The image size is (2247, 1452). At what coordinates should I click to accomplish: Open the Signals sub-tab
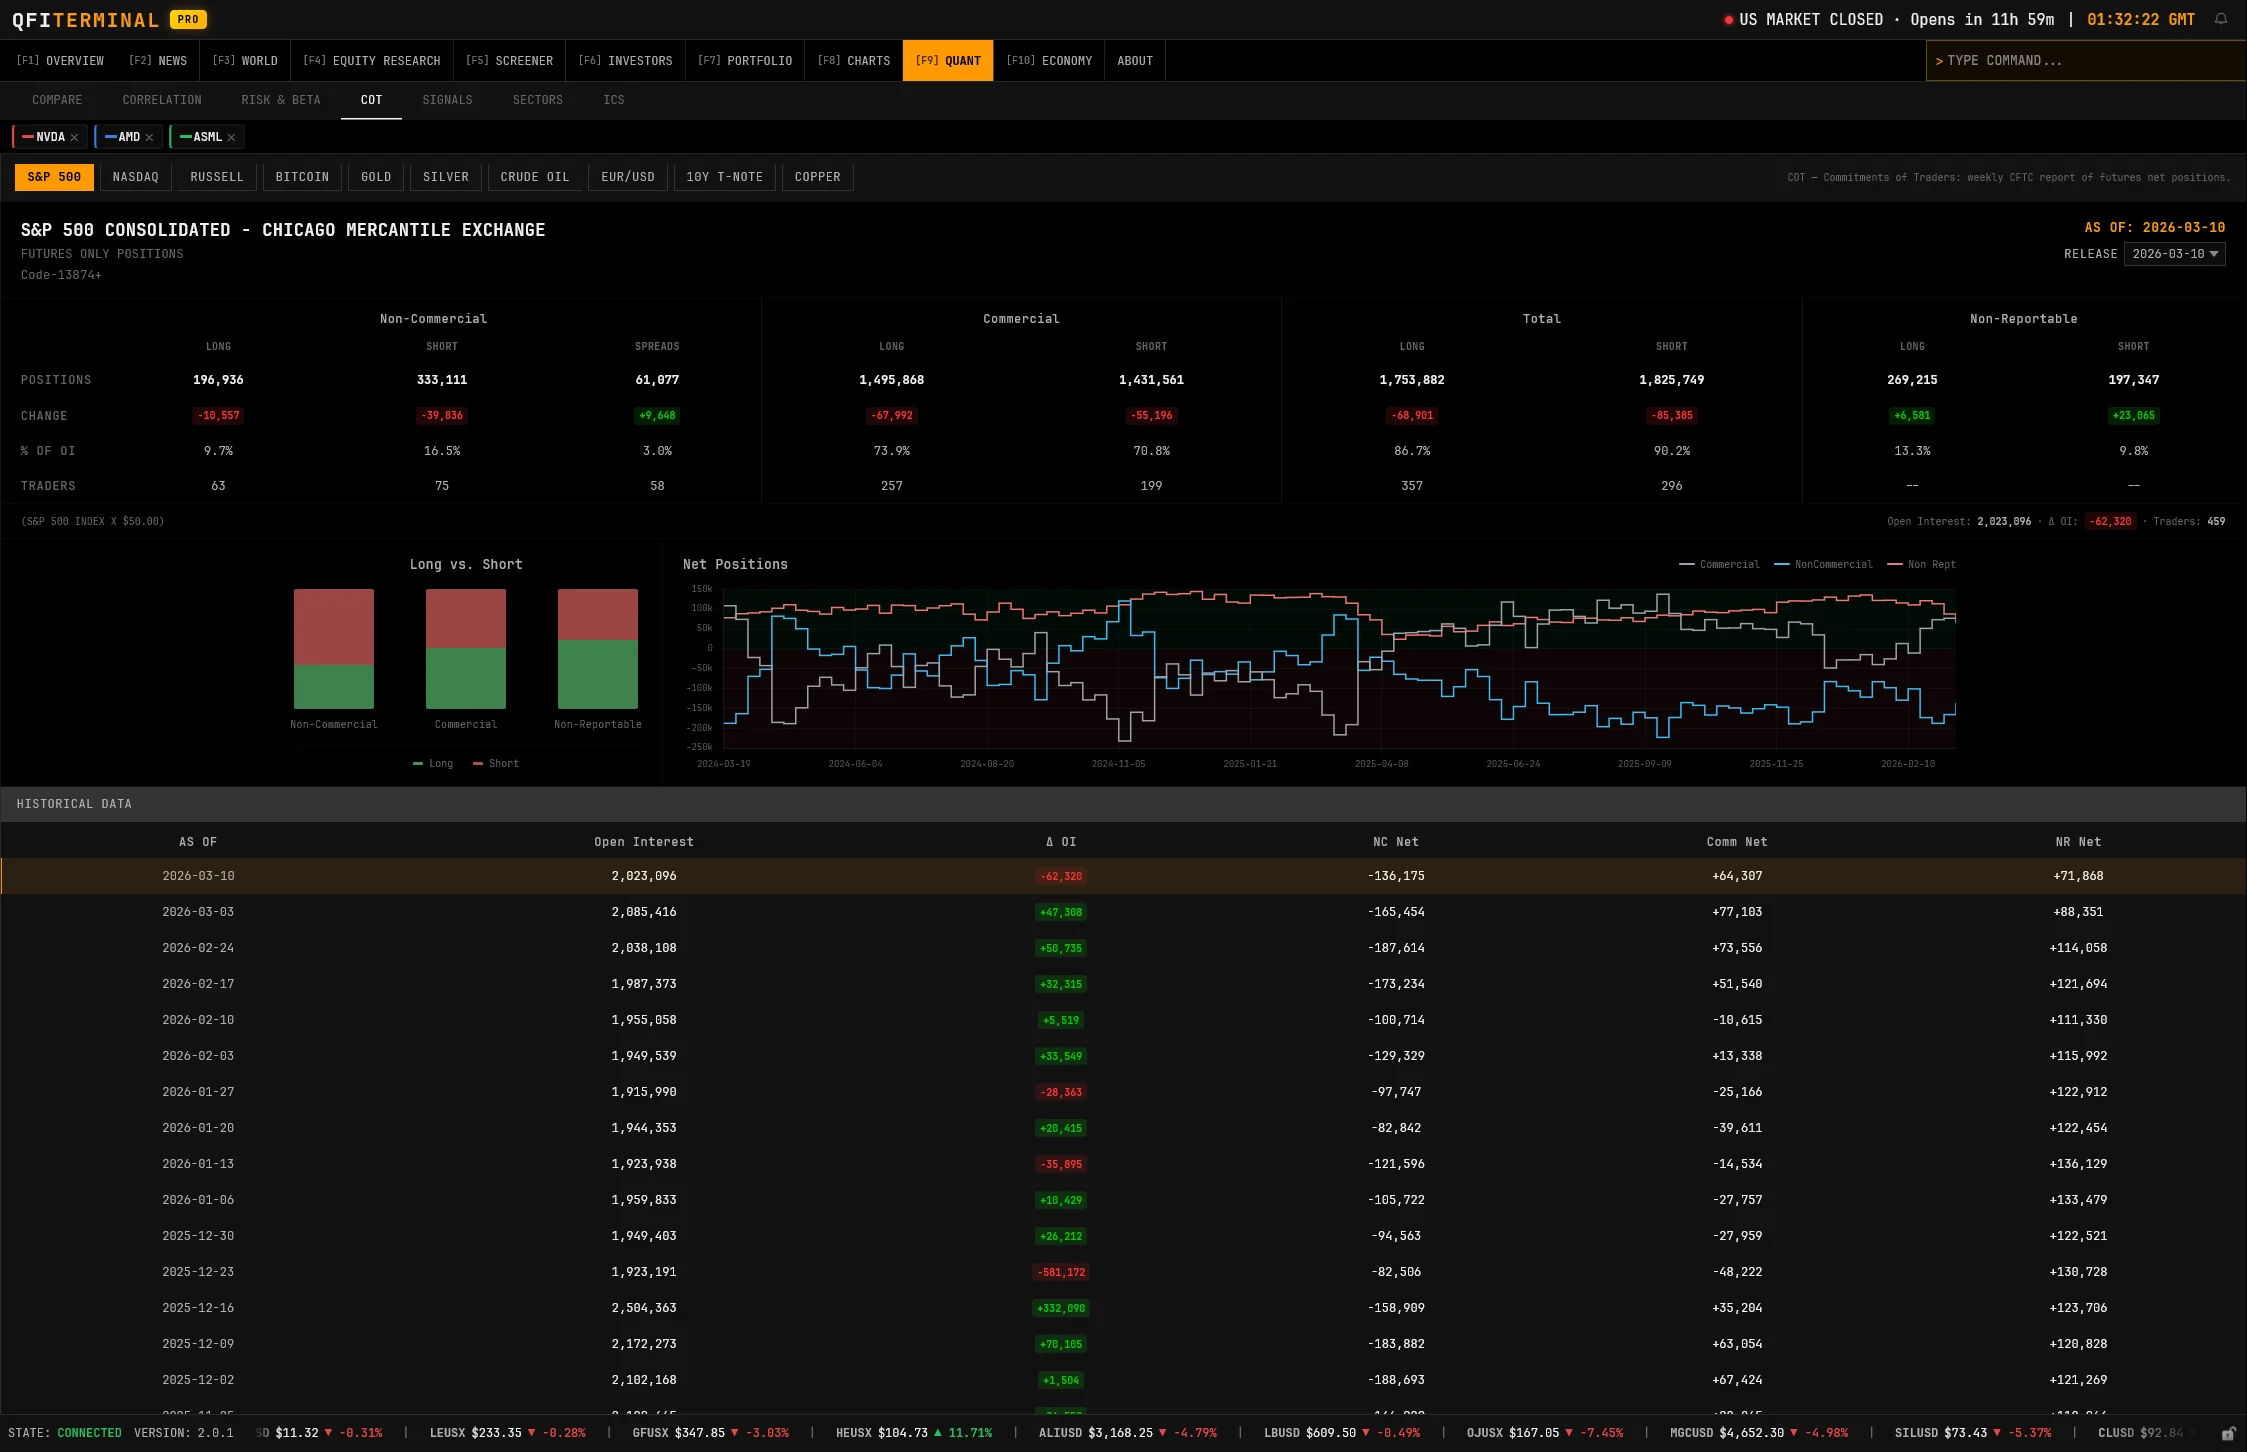point(447,100)
